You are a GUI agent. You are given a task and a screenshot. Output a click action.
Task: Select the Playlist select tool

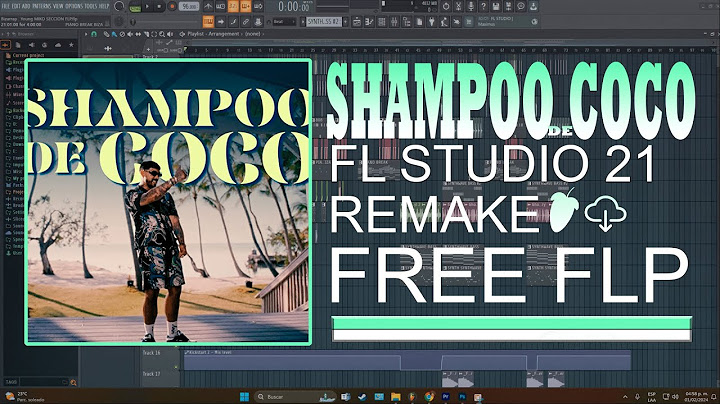pyautogui.click(x=154, y=34)
